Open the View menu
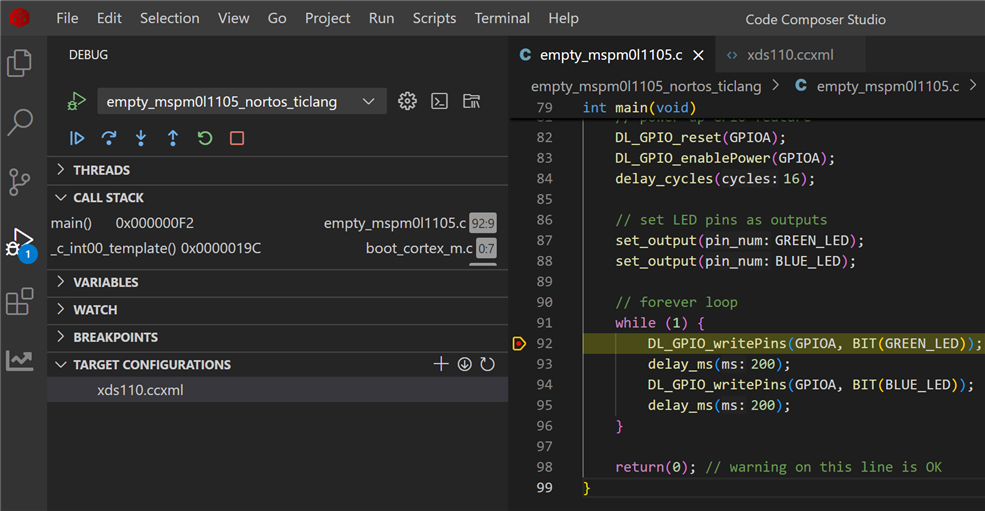 [233, 18]
